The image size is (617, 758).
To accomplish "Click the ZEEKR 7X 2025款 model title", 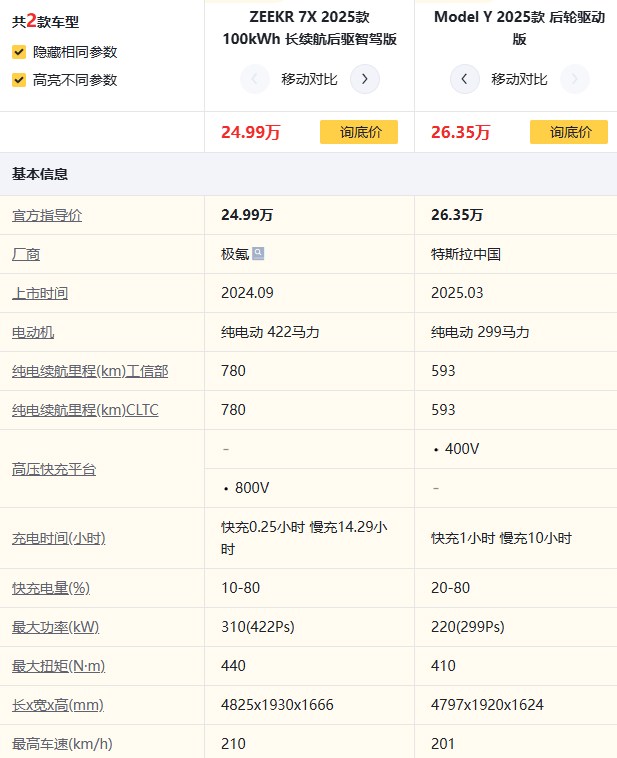I will pos(309,28).
